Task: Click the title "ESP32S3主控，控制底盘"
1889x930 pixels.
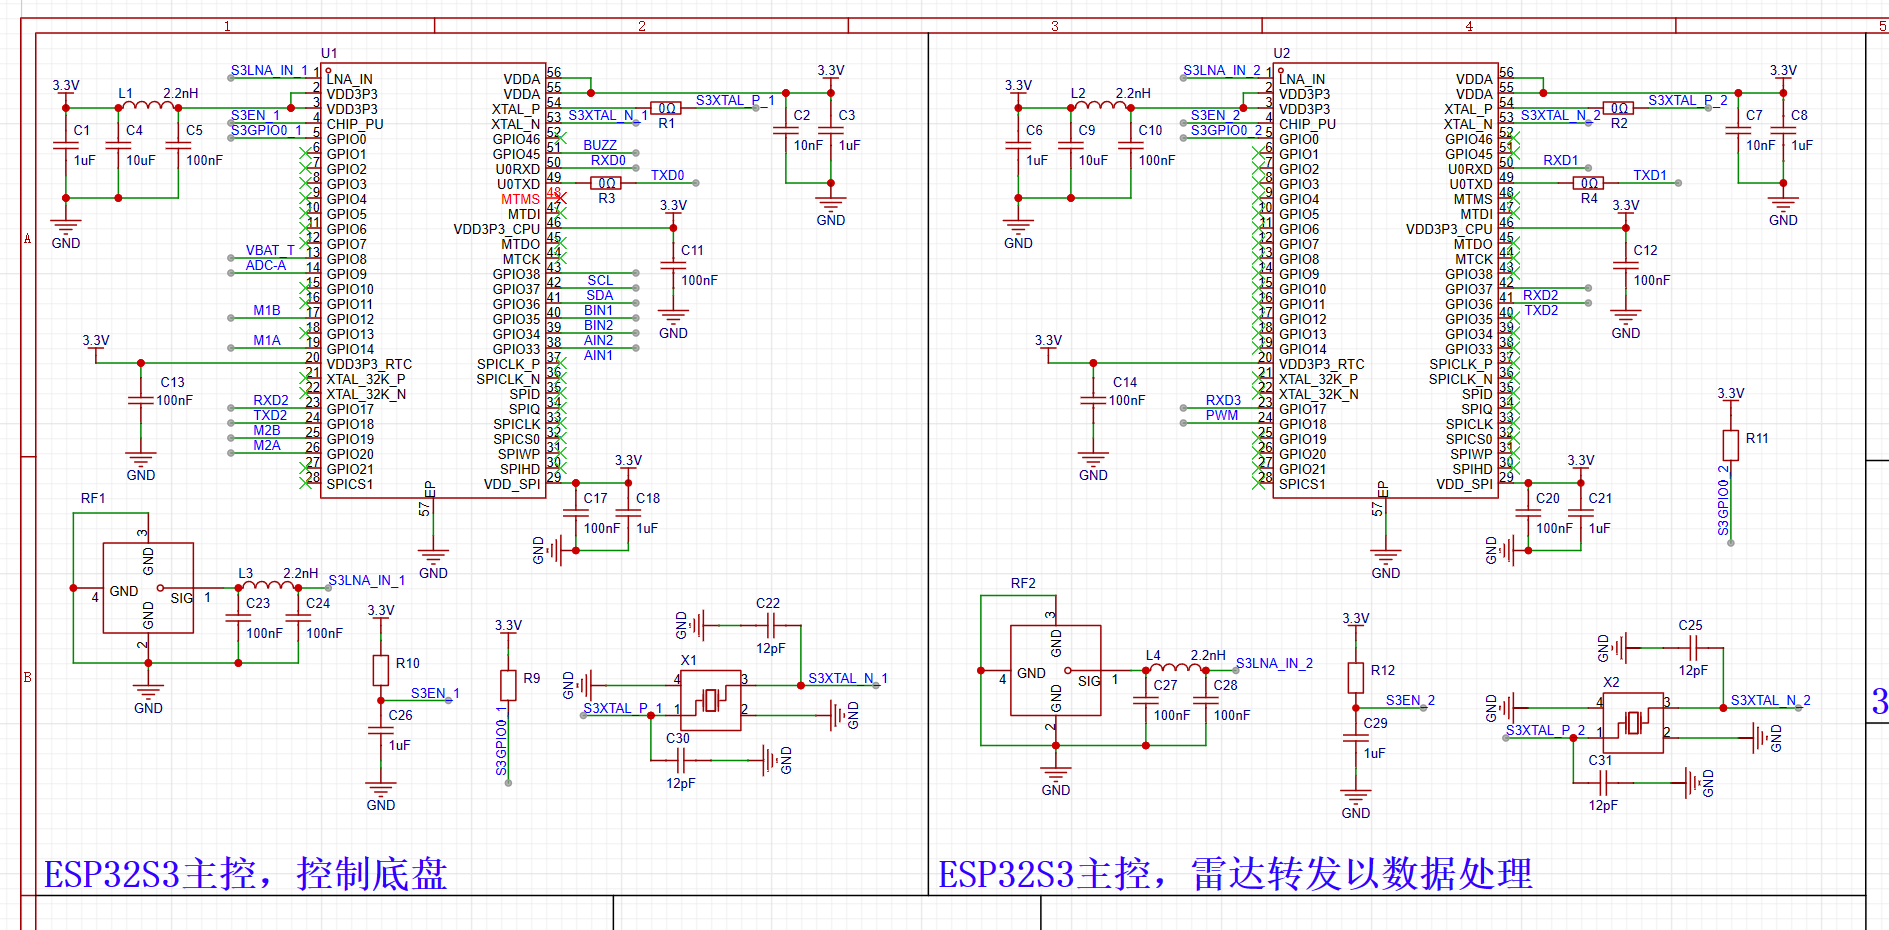Action: pyautogui.click(x=245, y=874)
